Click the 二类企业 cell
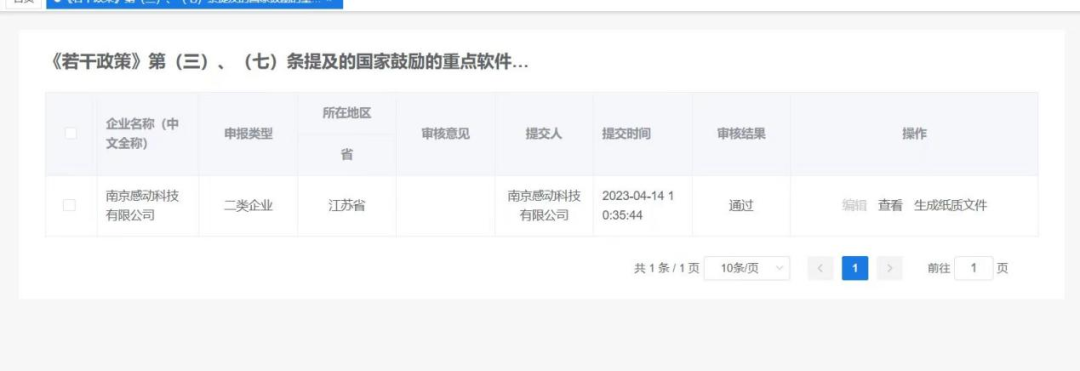This screenshot has height=371, width=1080. (x=248, y=206)
